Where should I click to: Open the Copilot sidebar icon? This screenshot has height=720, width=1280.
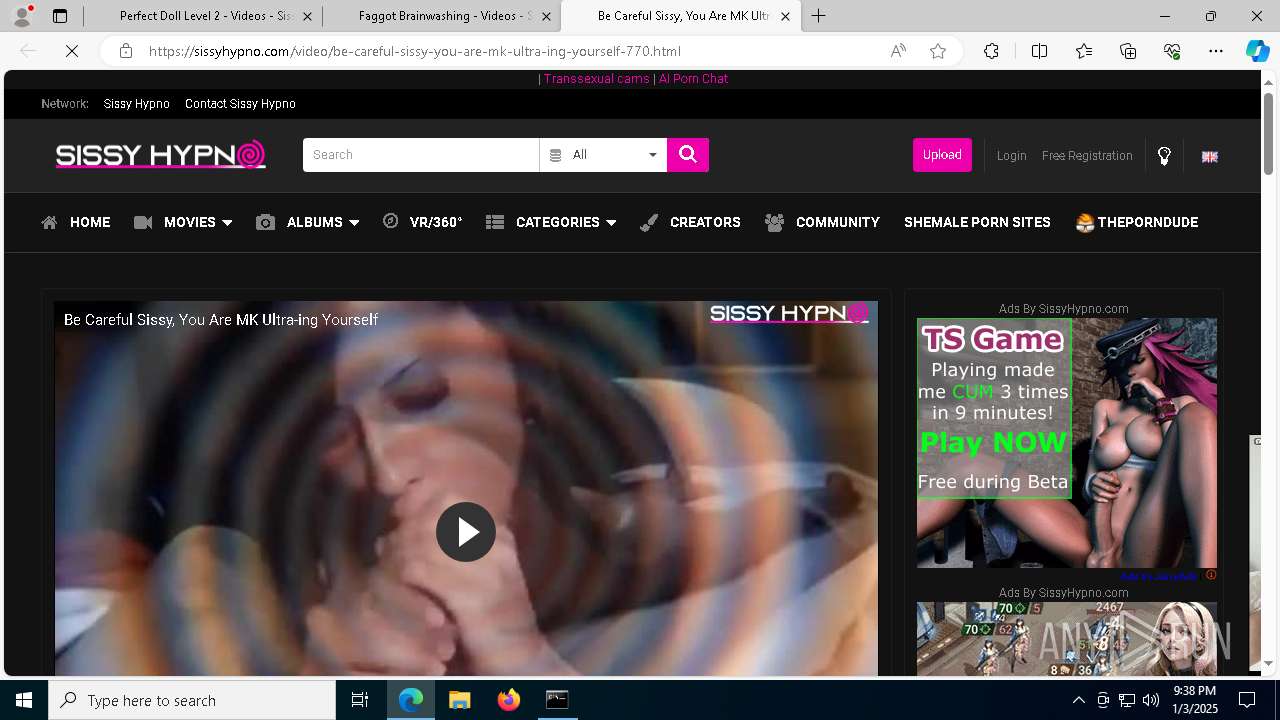pos(1257,51)
